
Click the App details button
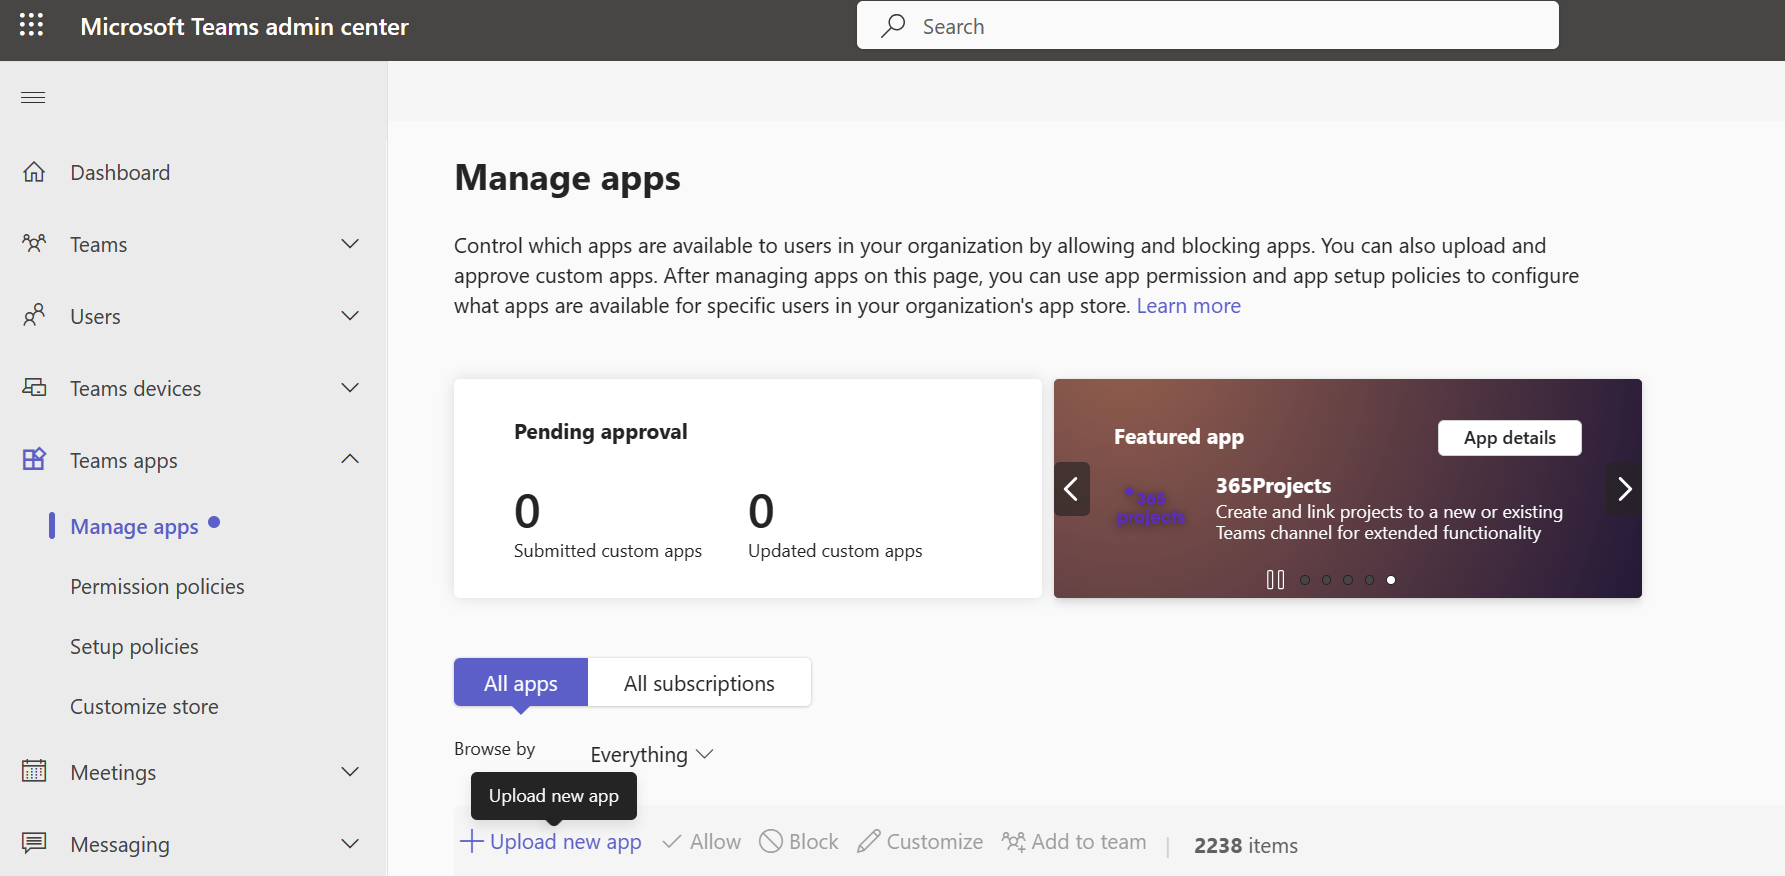pos(1509,438)
